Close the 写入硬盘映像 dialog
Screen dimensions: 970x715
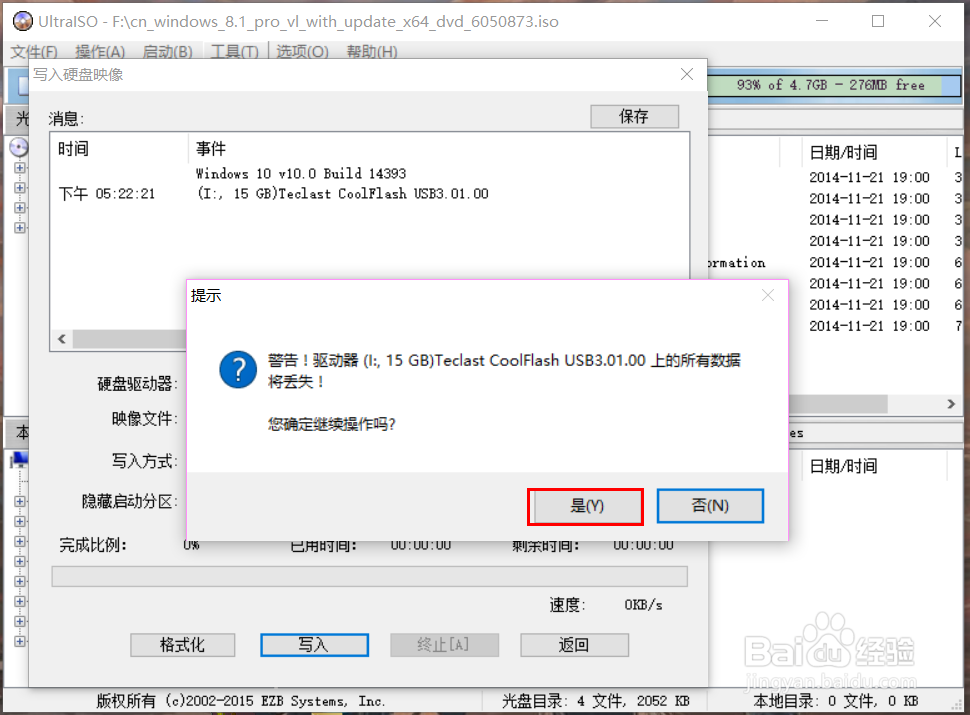click(687, 74)
